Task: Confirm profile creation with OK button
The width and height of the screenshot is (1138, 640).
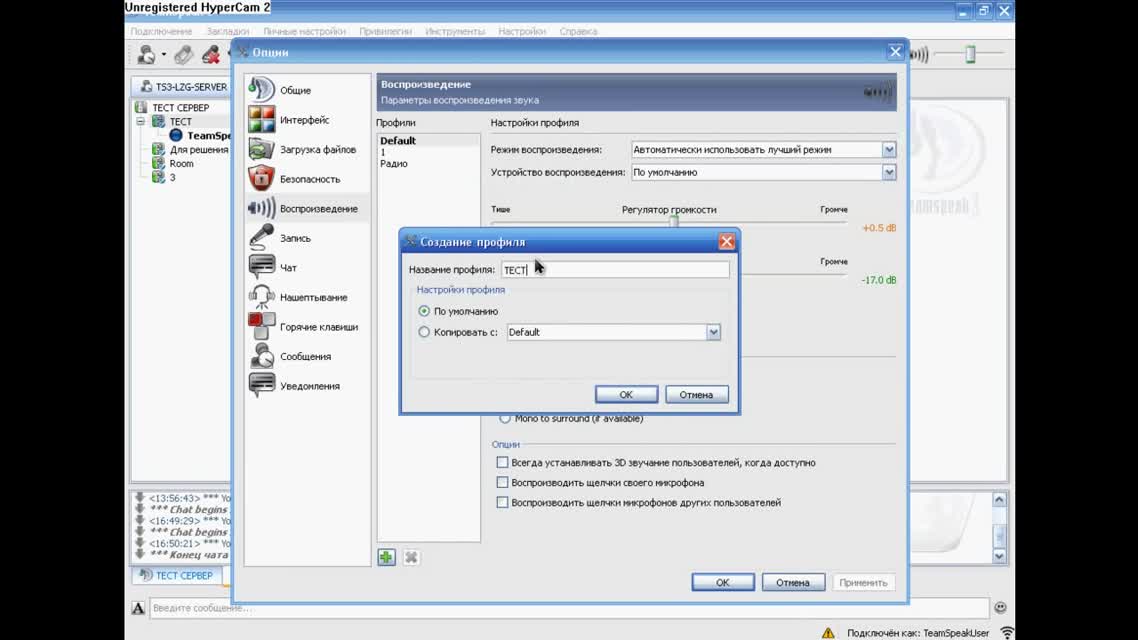Action: click(x=626, y=395)
